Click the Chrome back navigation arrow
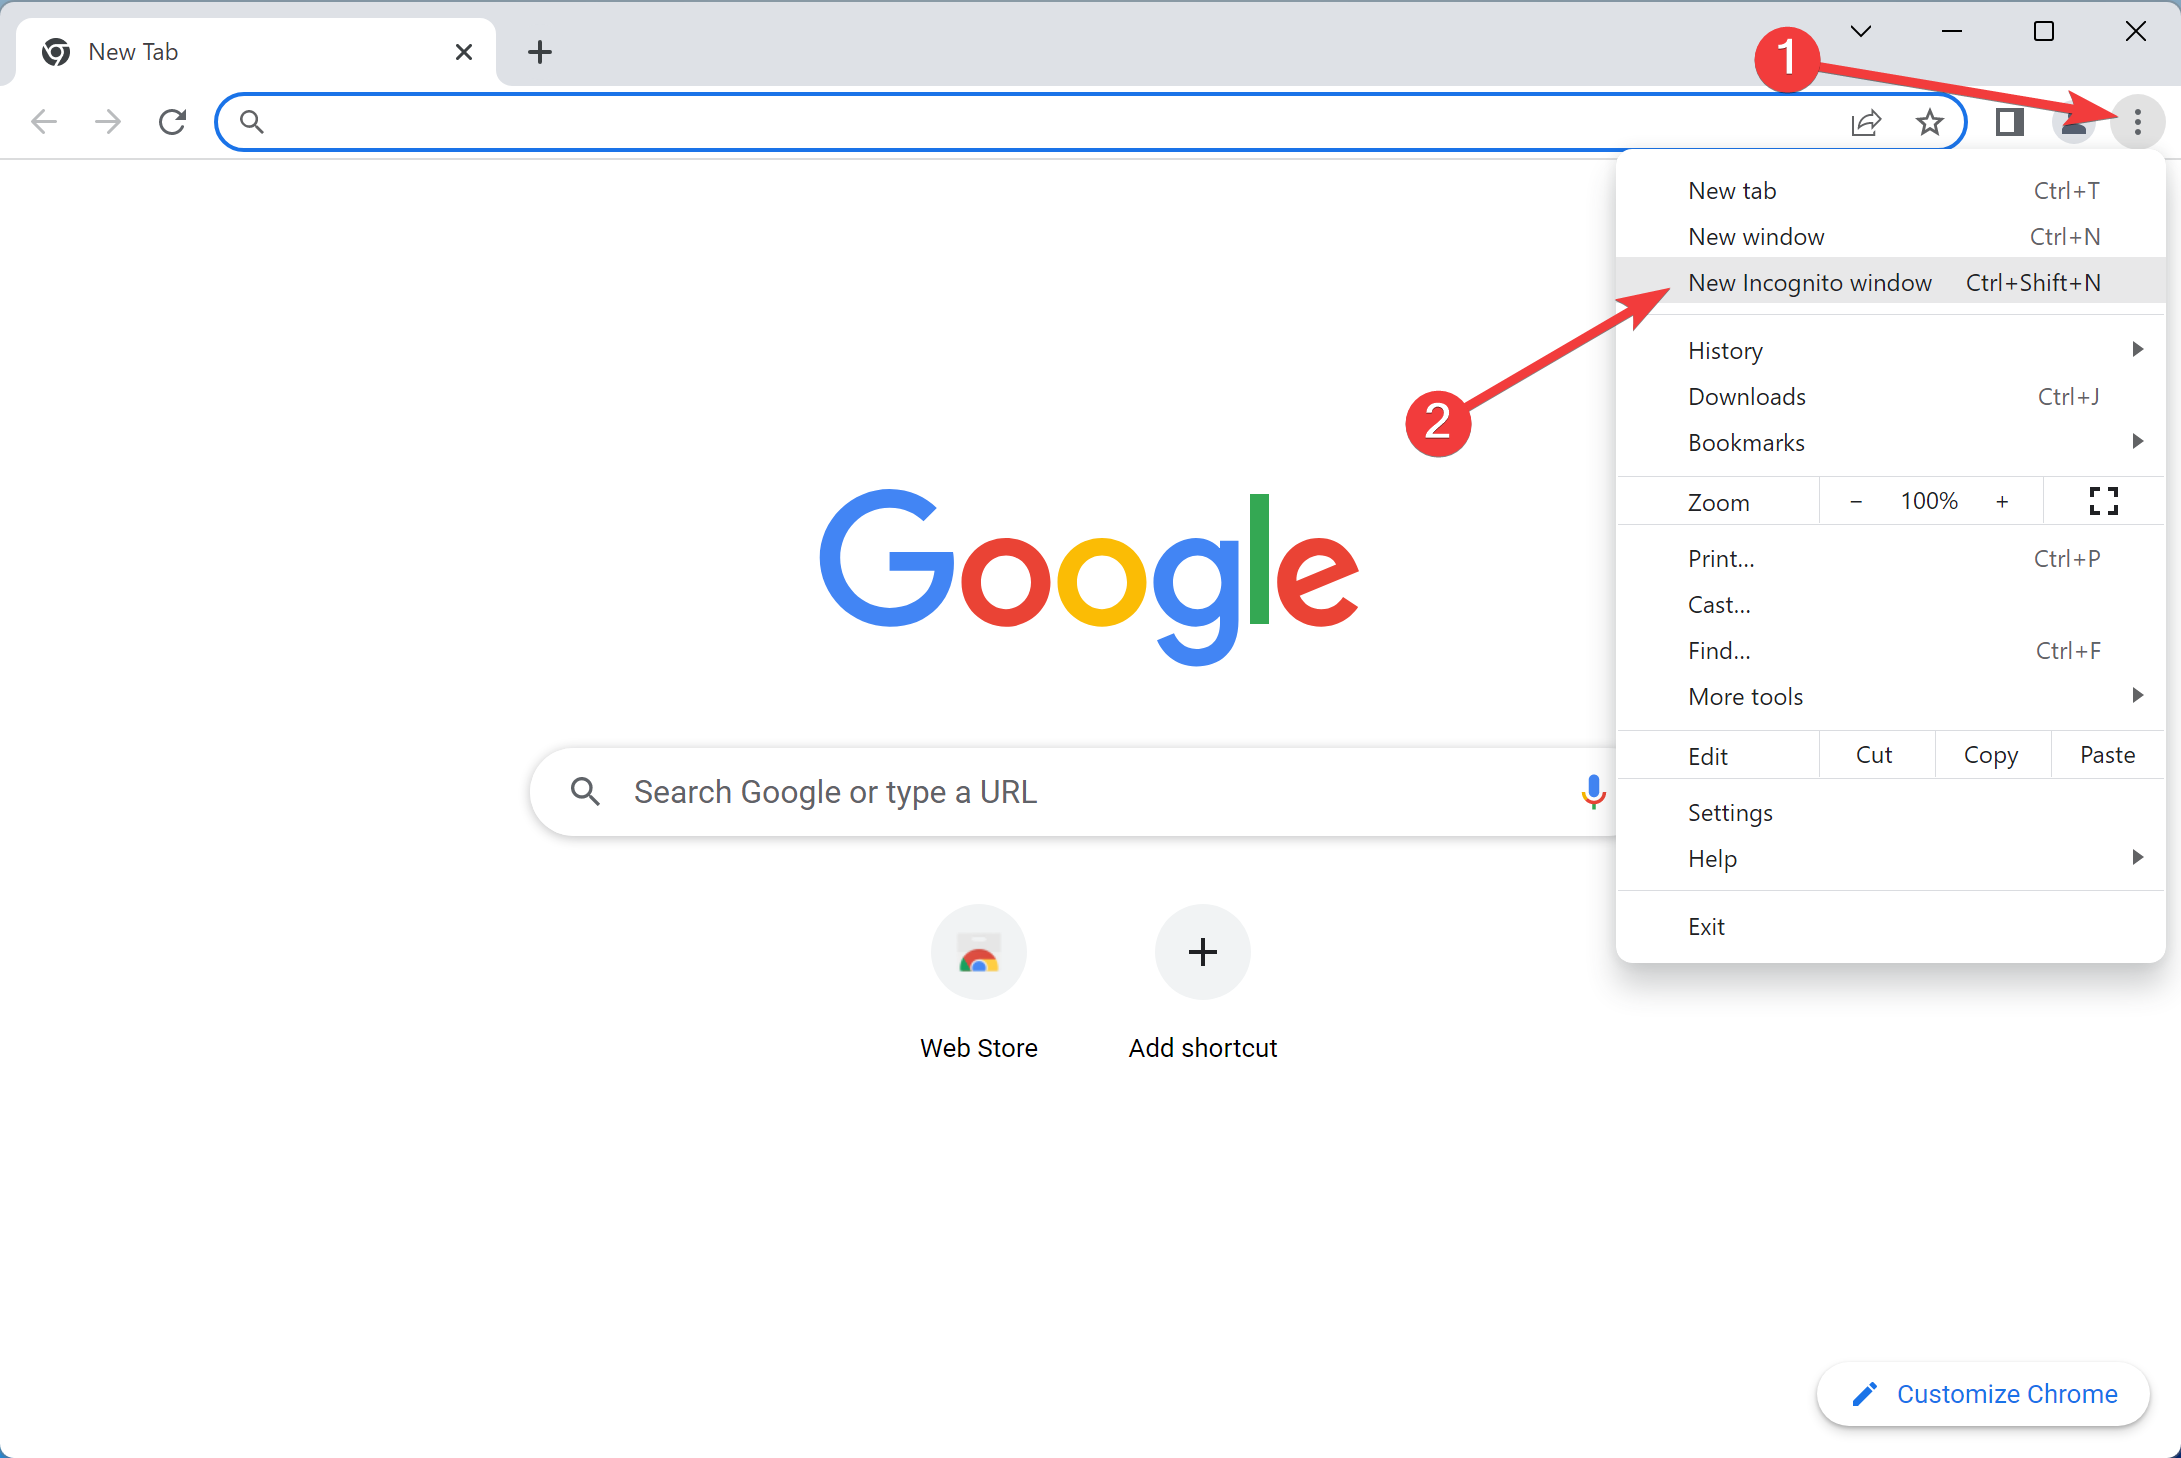The height and width of the screenshot is (1458, 2181). (x=46, y=120)
